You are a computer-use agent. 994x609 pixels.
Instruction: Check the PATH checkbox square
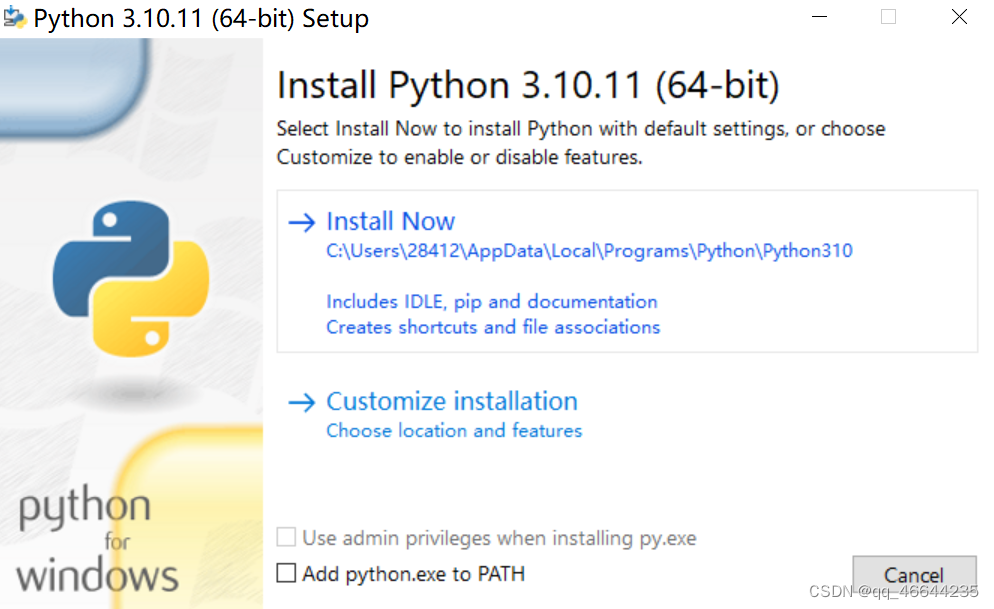[287, 574]
